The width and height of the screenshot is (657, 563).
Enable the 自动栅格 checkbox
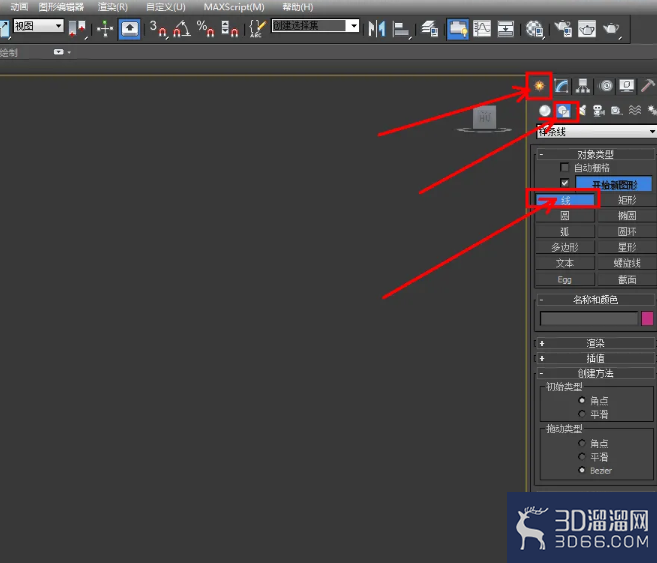pyautogui.click(x=564, y=168)
